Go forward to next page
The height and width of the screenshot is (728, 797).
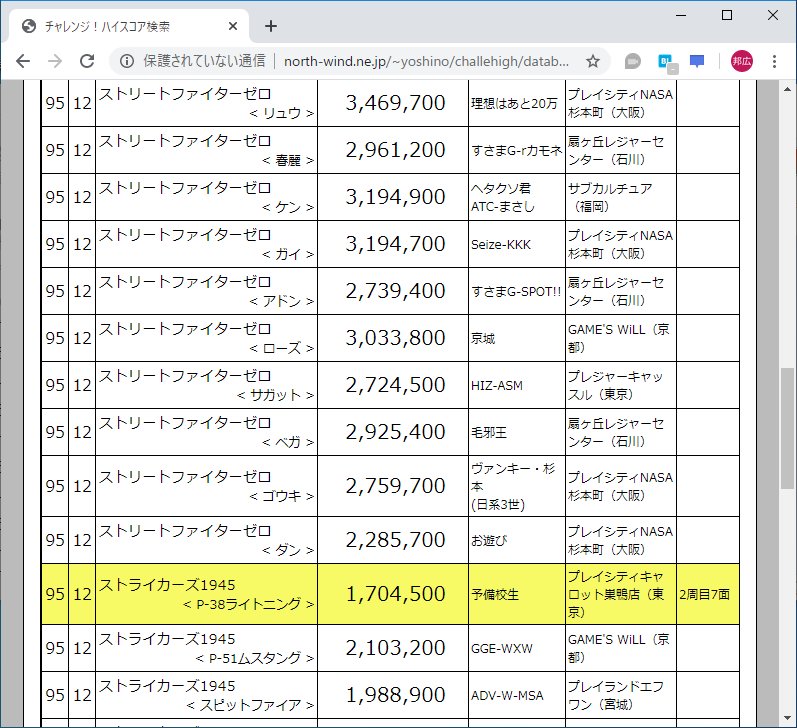click(55, 62)
